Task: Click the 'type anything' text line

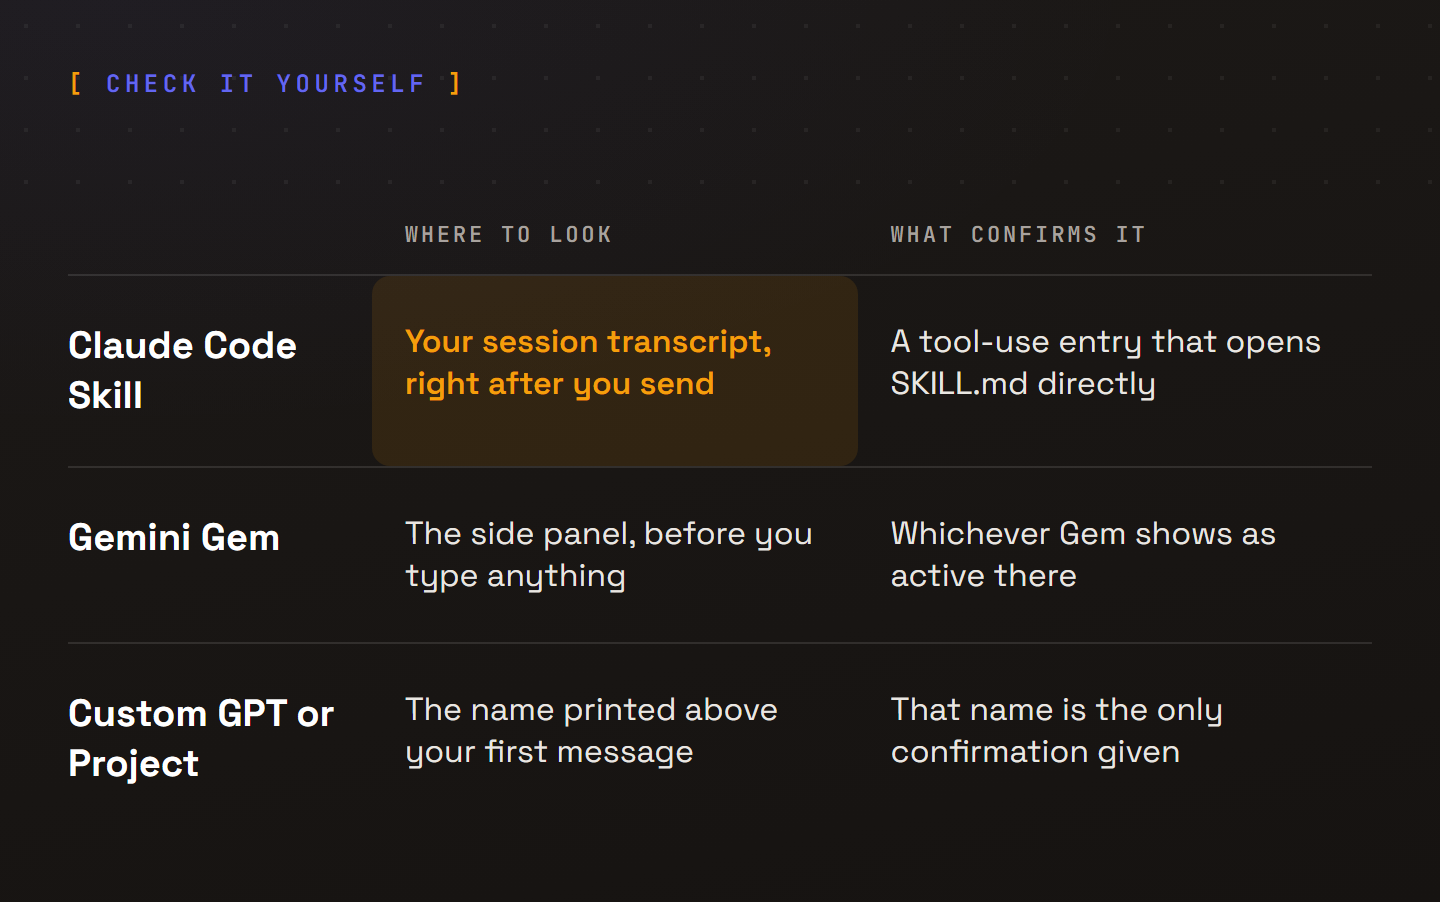Action: pos(515,577)
